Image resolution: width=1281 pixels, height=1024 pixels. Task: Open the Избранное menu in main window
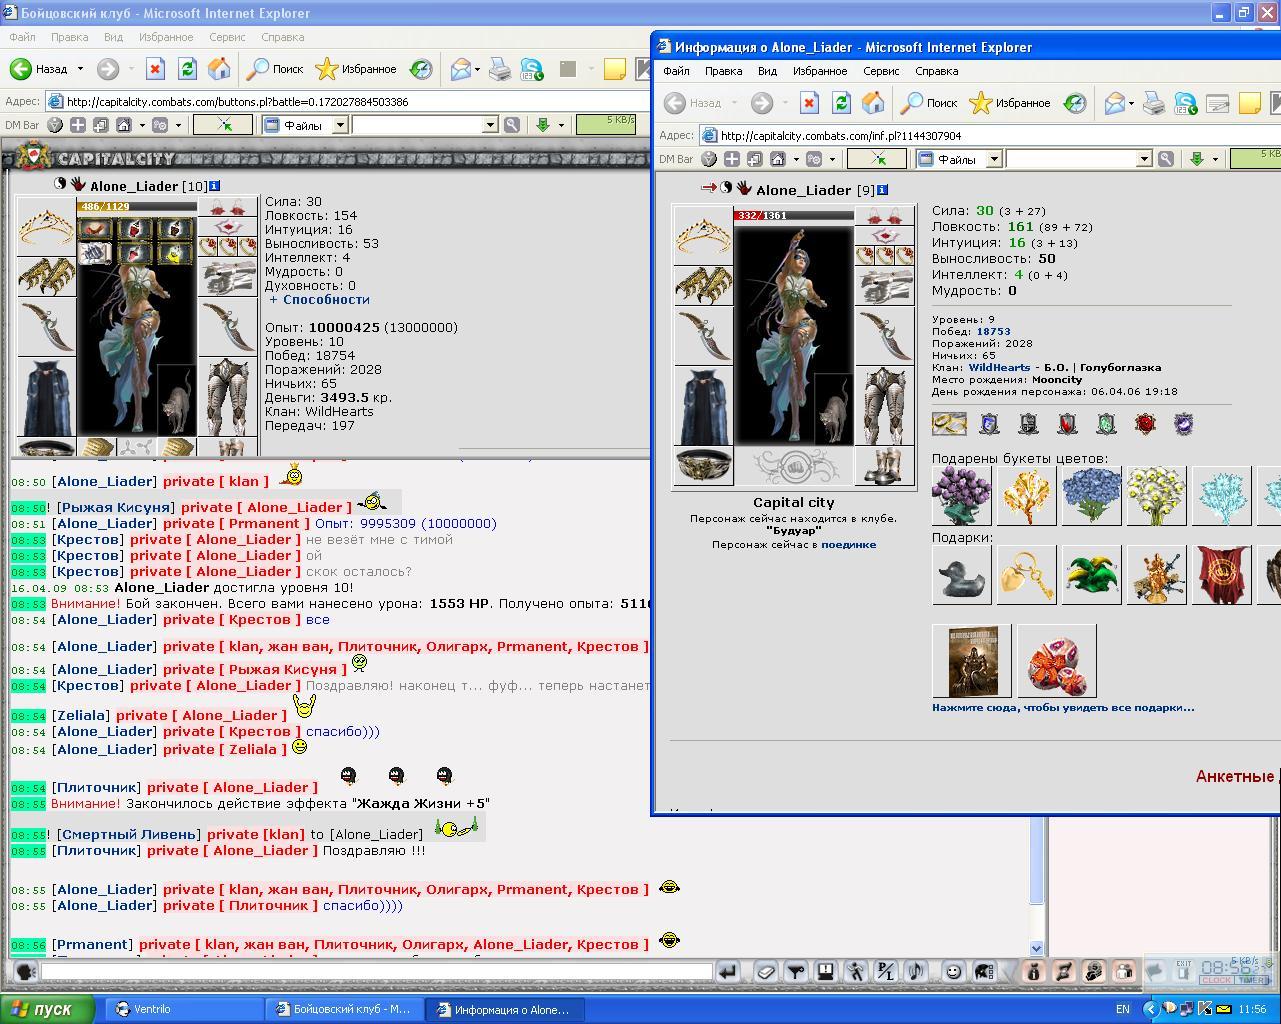point(166,37)
